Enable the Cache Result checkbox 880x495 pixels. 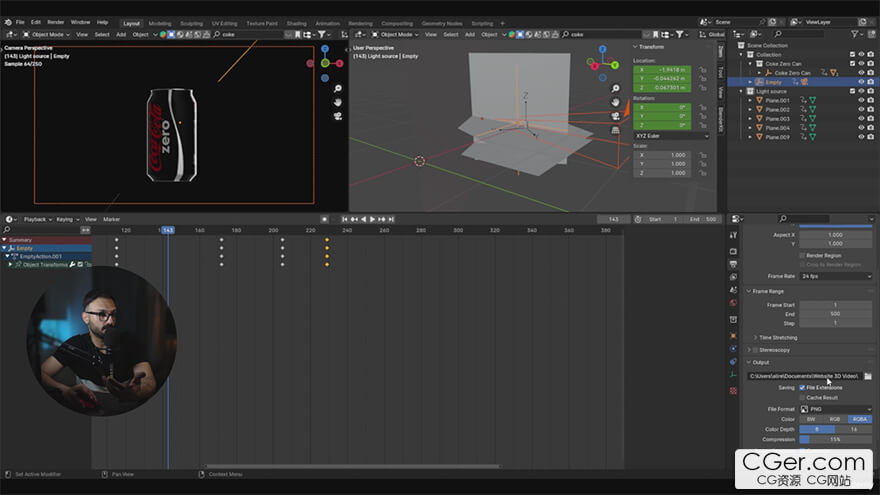pos(802,397)
